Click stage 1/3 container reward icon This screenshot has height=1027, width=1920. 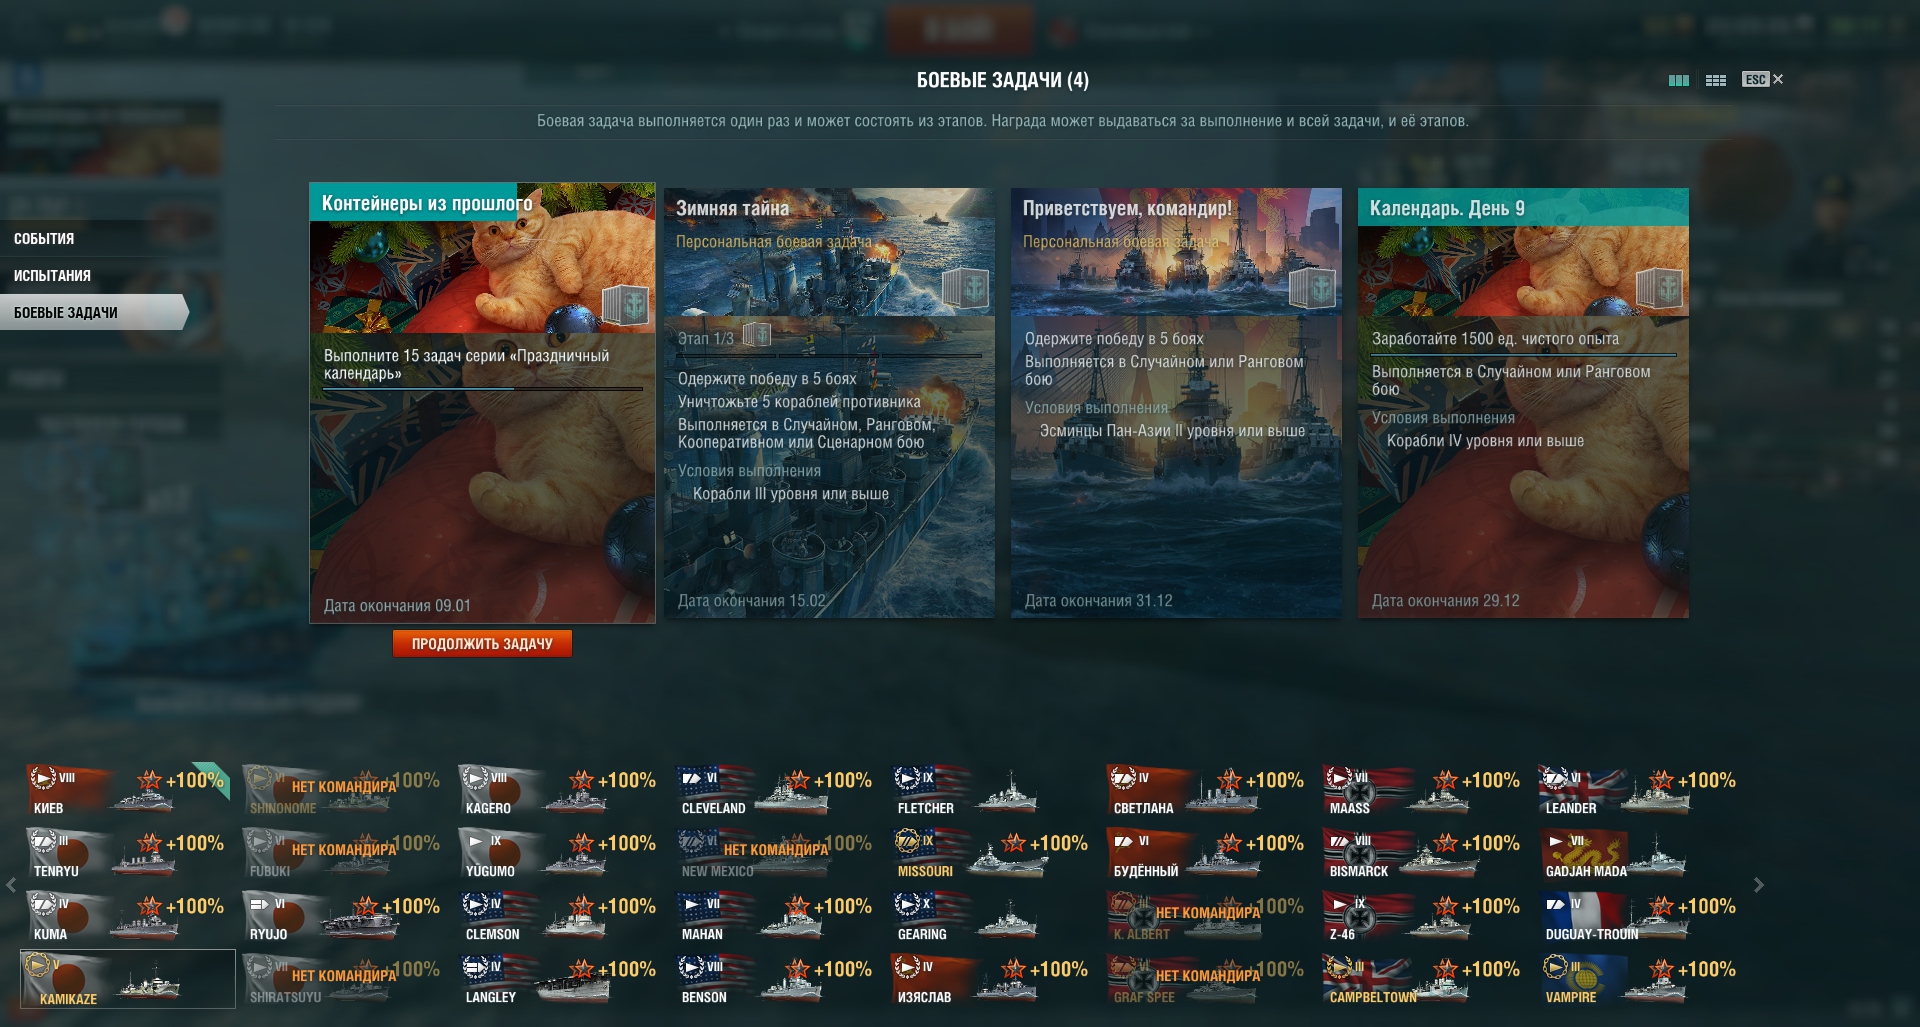coord(757,335)
